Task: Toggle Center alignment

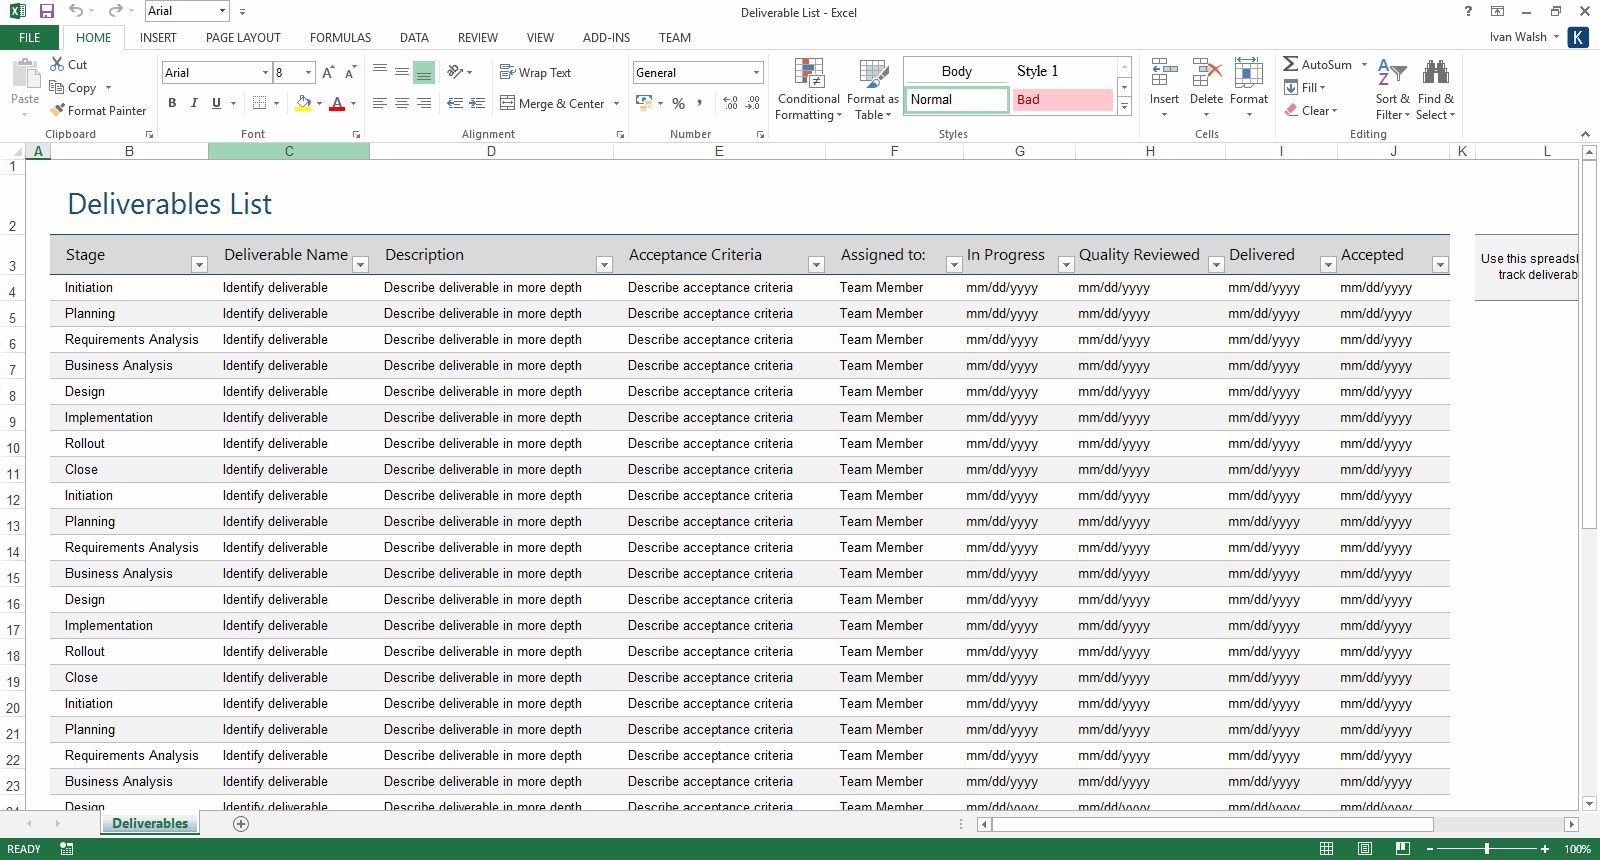Action: click(402, 103)
